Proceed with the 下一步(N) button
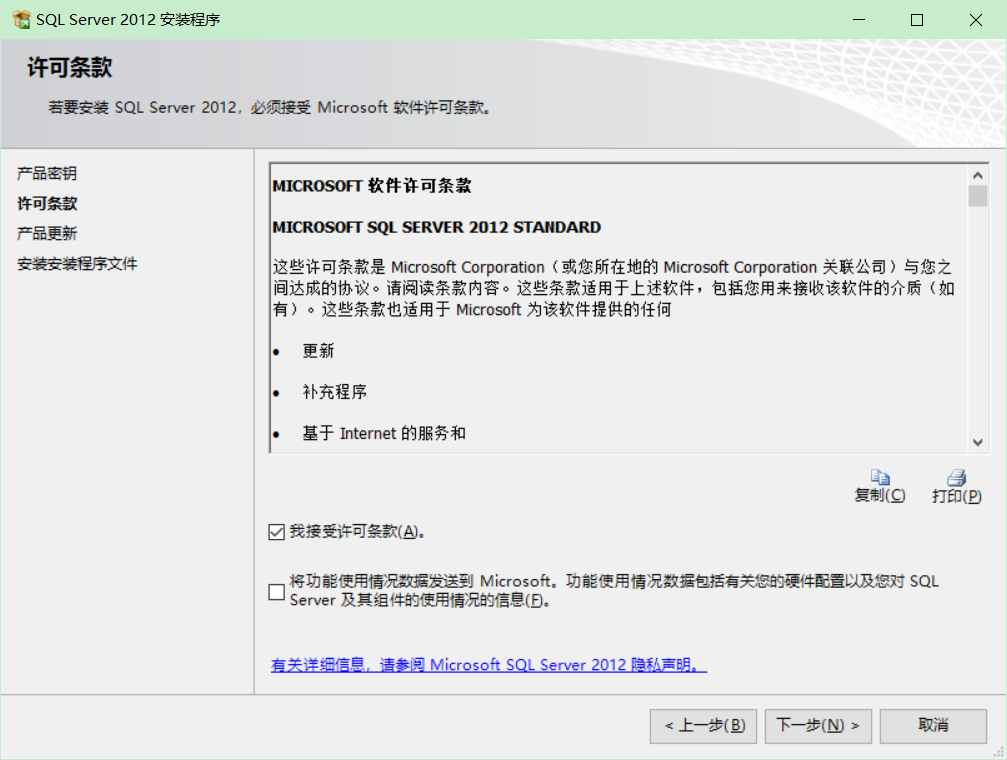 [818, 726]
